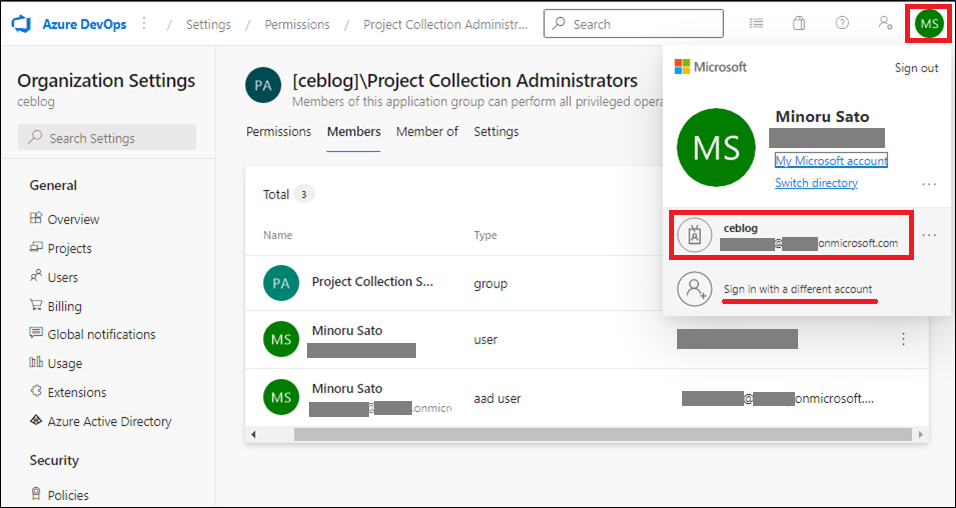
Task: Open Billing in the settings sidebar
Action: (x=65, y=306)
